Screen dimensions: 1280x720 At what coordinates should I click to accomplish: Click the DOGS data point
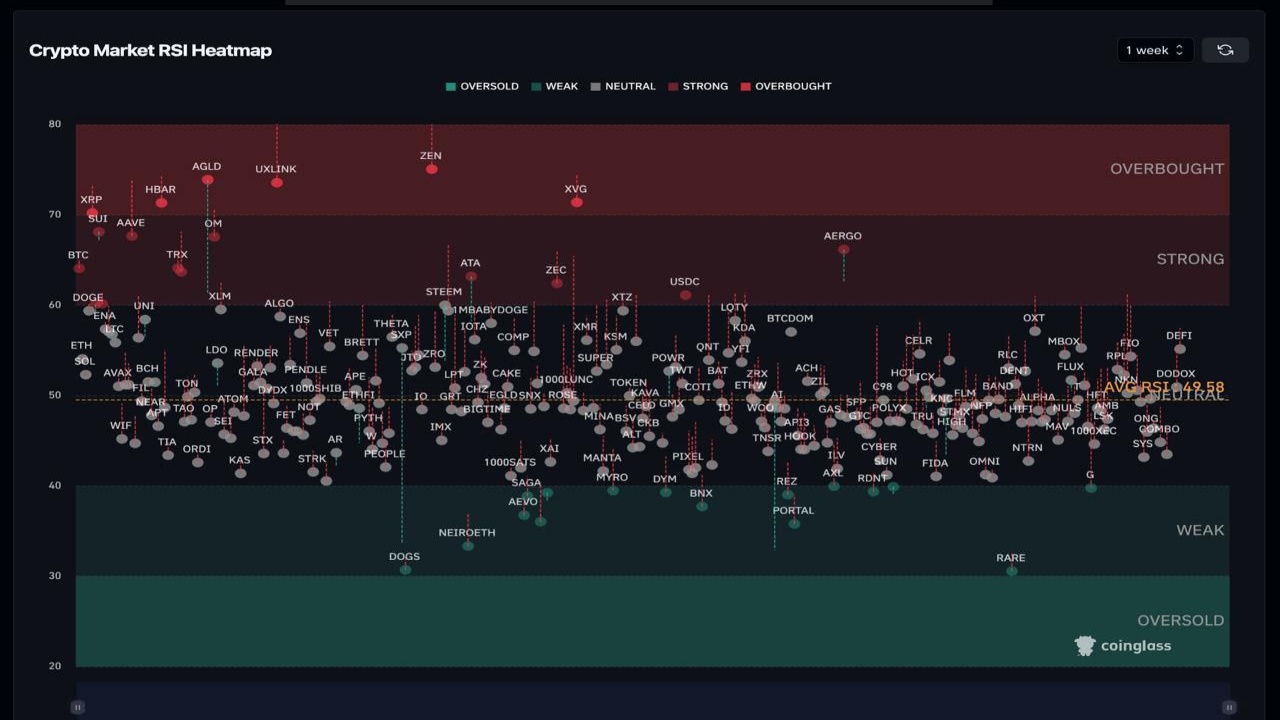(x=405, y=569)
